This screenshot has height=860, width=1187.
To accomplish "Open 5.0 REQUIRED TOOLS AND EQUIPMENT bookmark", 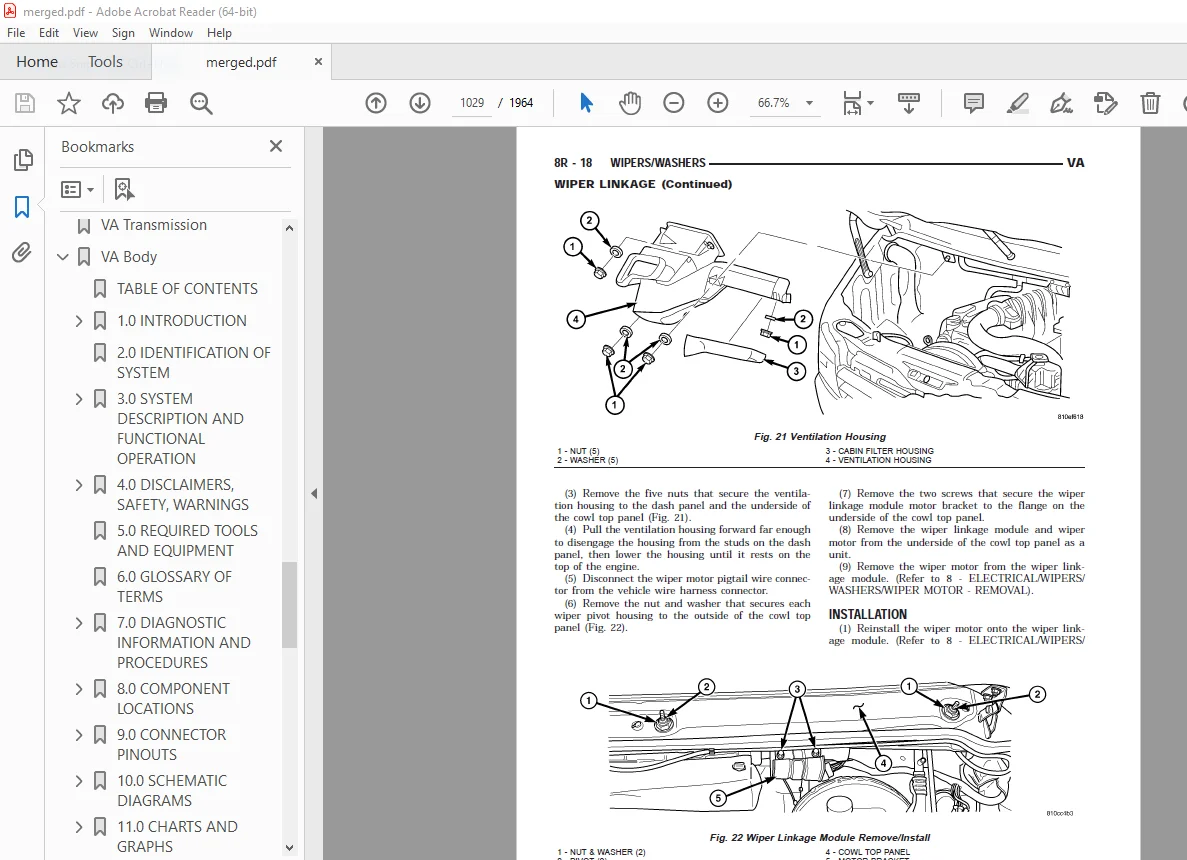I will (x=187, y=541).
